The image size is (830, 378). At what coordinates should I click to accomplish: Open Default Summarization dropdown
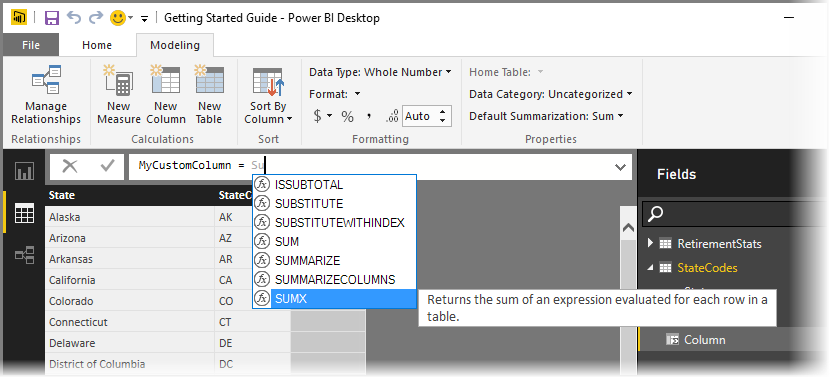(x=546, y=116)
